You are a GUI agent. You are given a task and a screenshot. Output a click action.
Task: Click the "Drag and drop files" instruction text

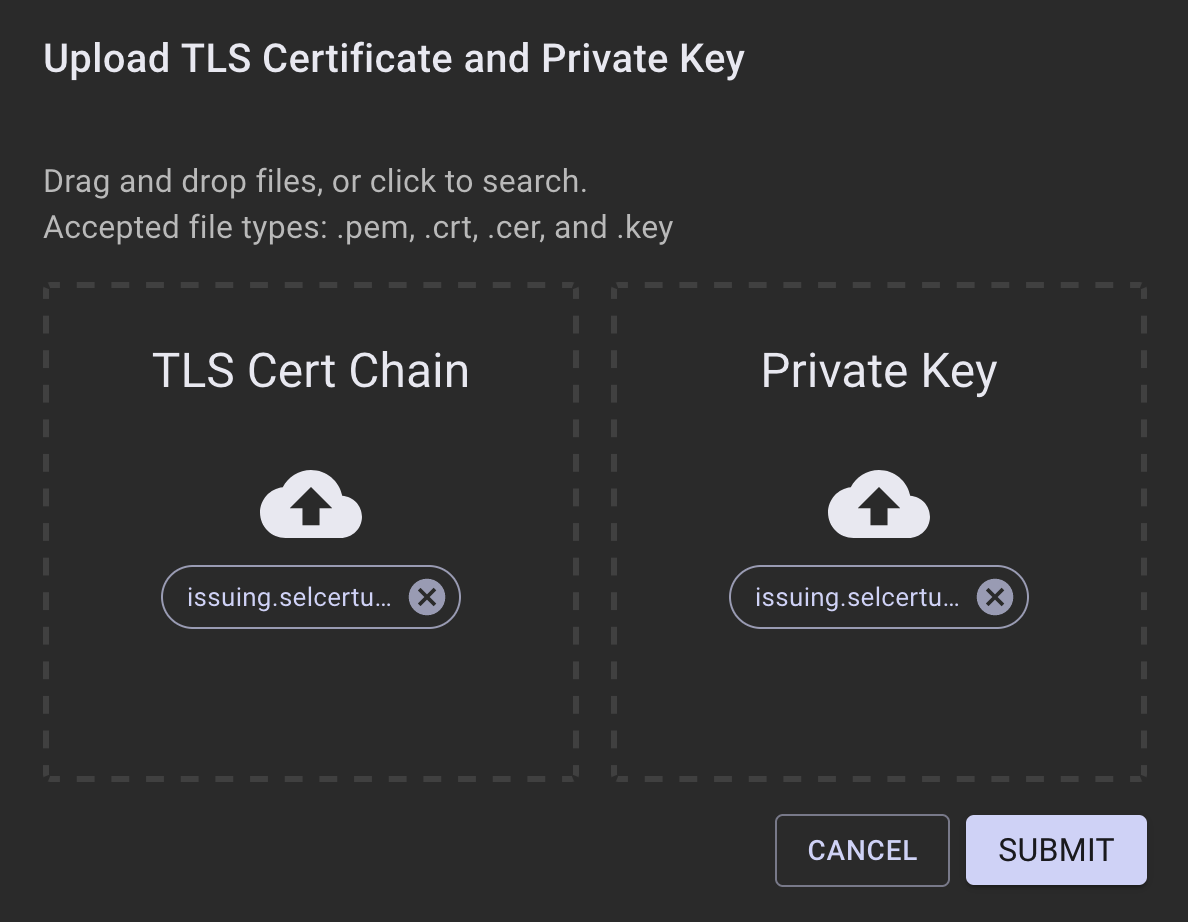click(x=315, y=182)
